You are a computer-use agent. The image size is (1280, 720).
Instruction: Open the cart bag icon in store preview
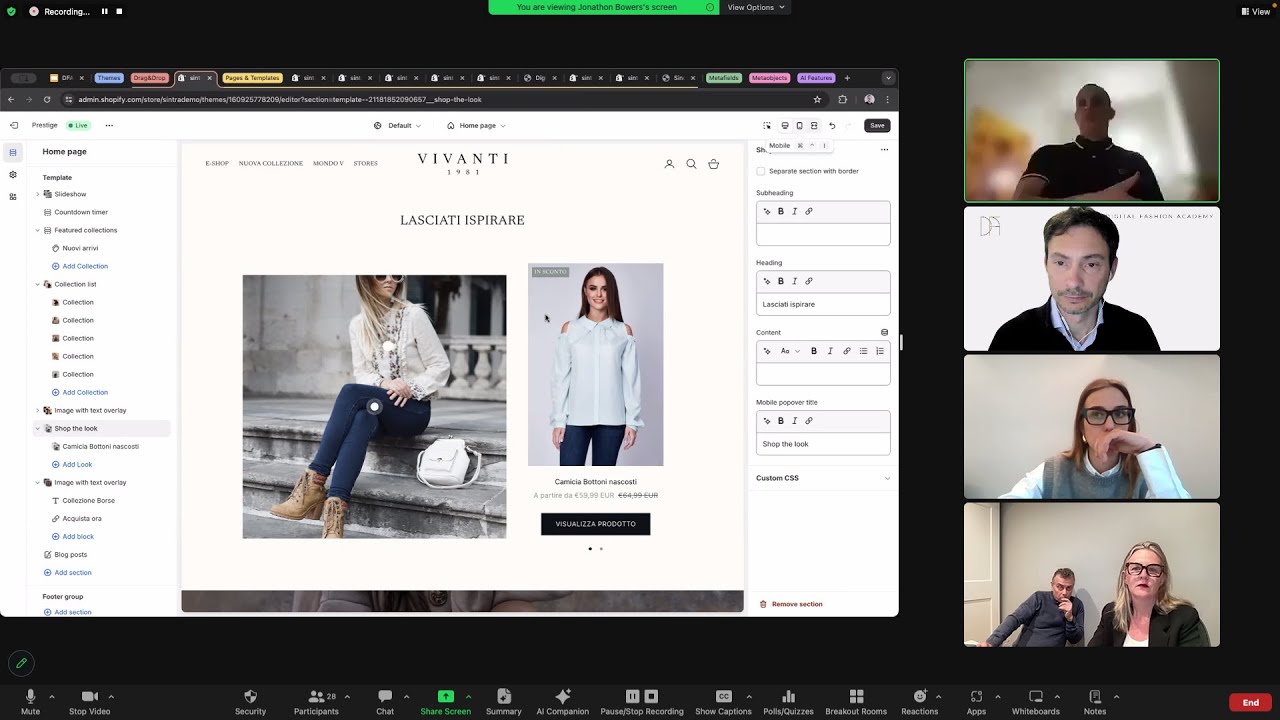pos(713,164)
